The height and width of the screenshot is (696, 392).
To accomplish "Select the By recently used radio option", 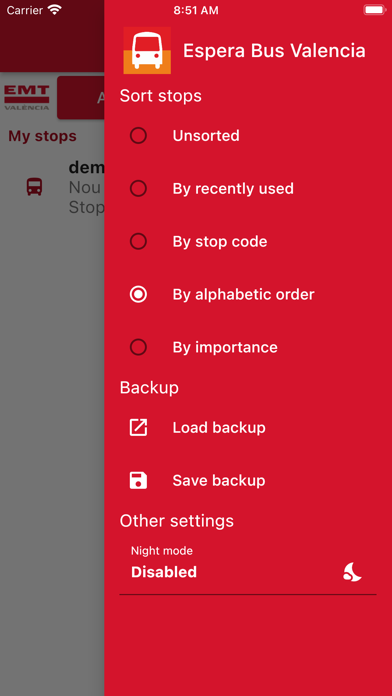I will (x=138, y=189).
